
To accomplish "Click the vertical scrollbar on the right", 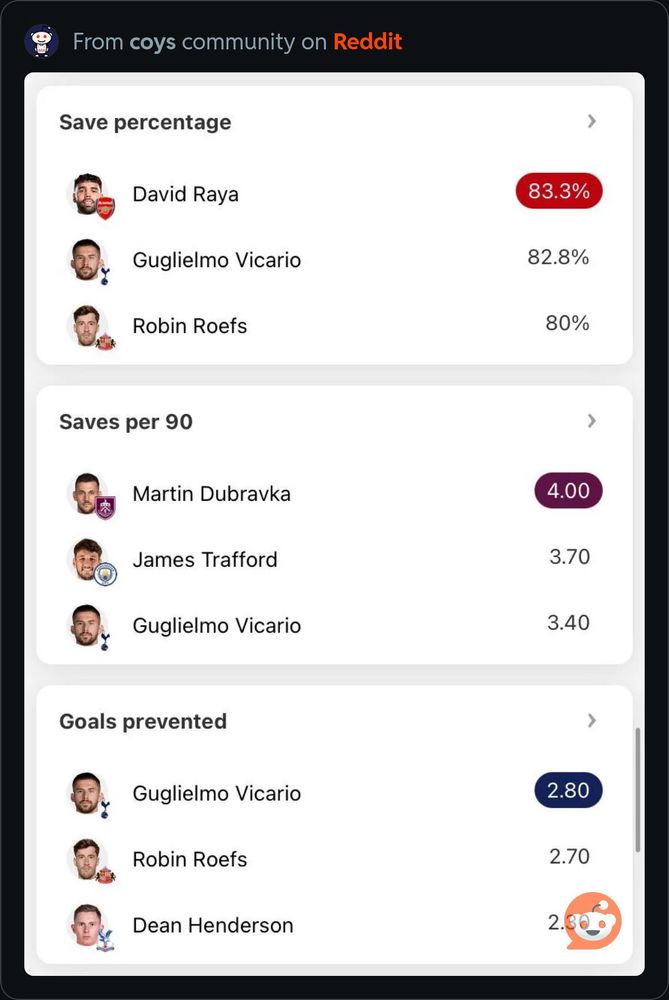I will click(637, 790).
